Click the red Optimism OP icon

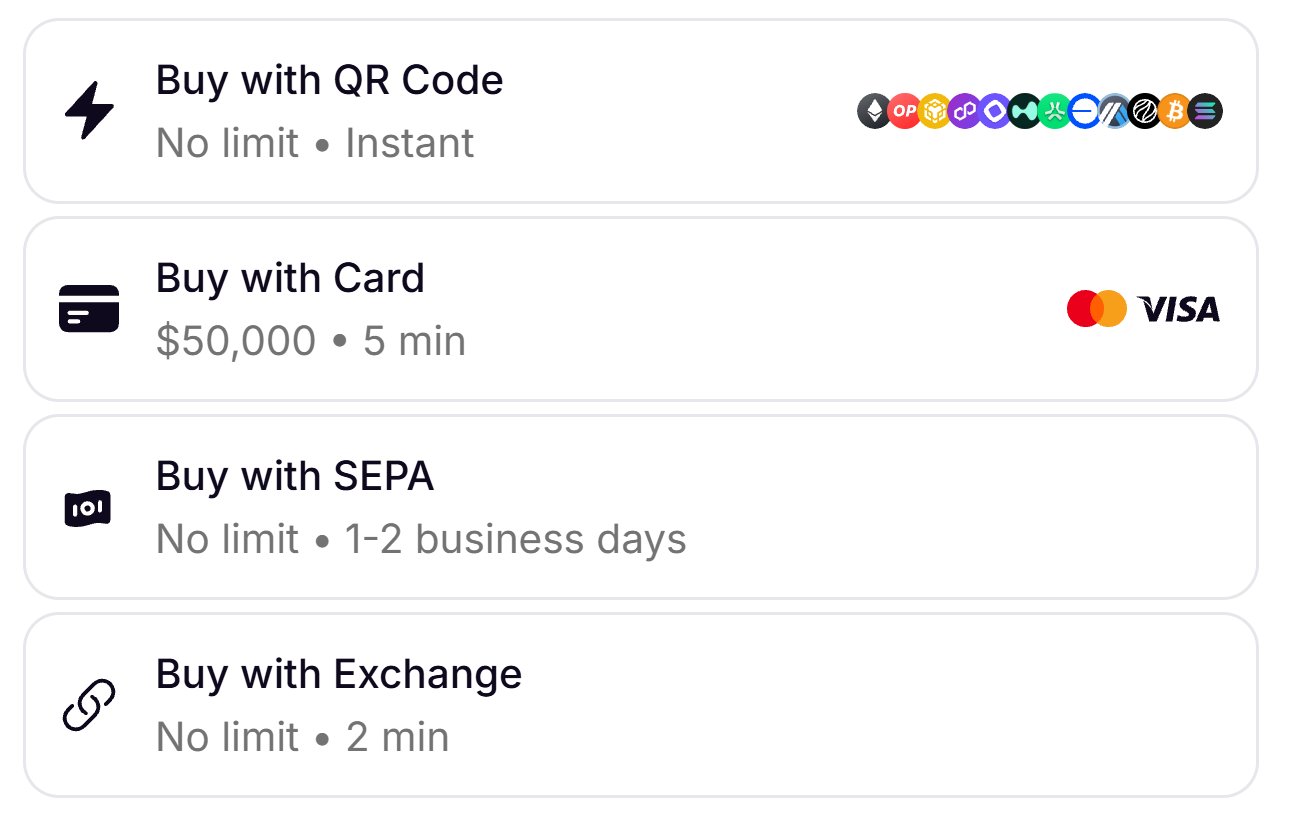click(x=904, y=112)
